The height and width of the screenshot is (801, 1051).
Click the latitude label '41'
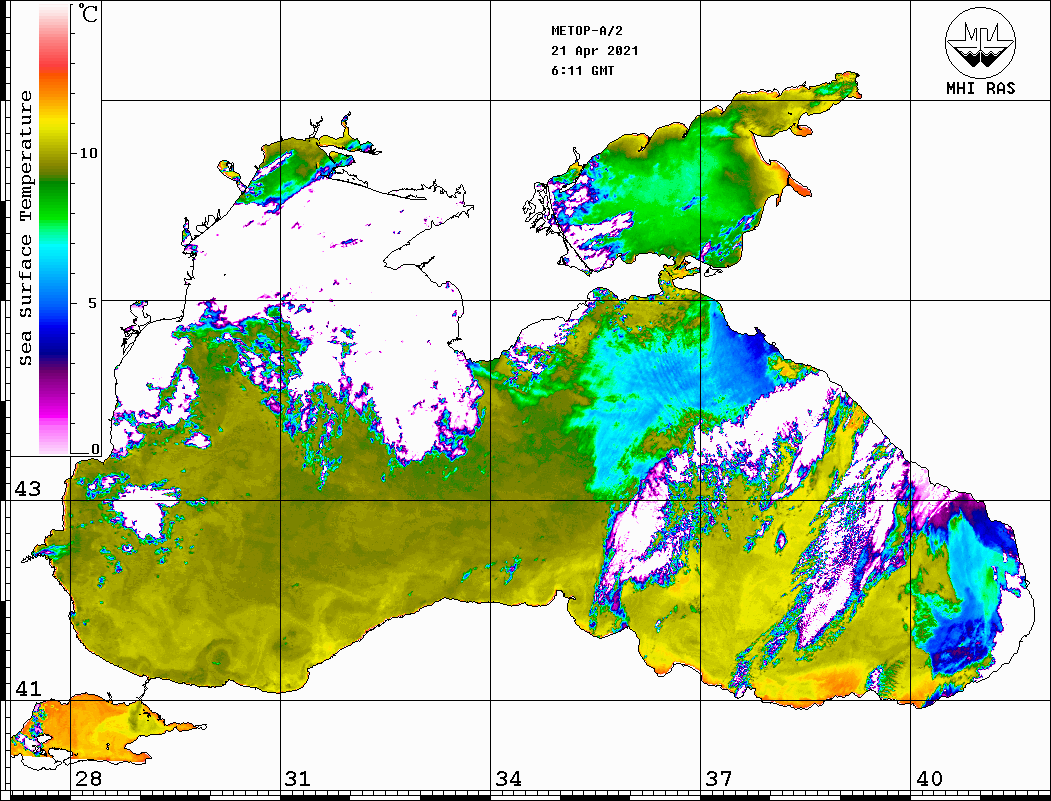(28, 688)
